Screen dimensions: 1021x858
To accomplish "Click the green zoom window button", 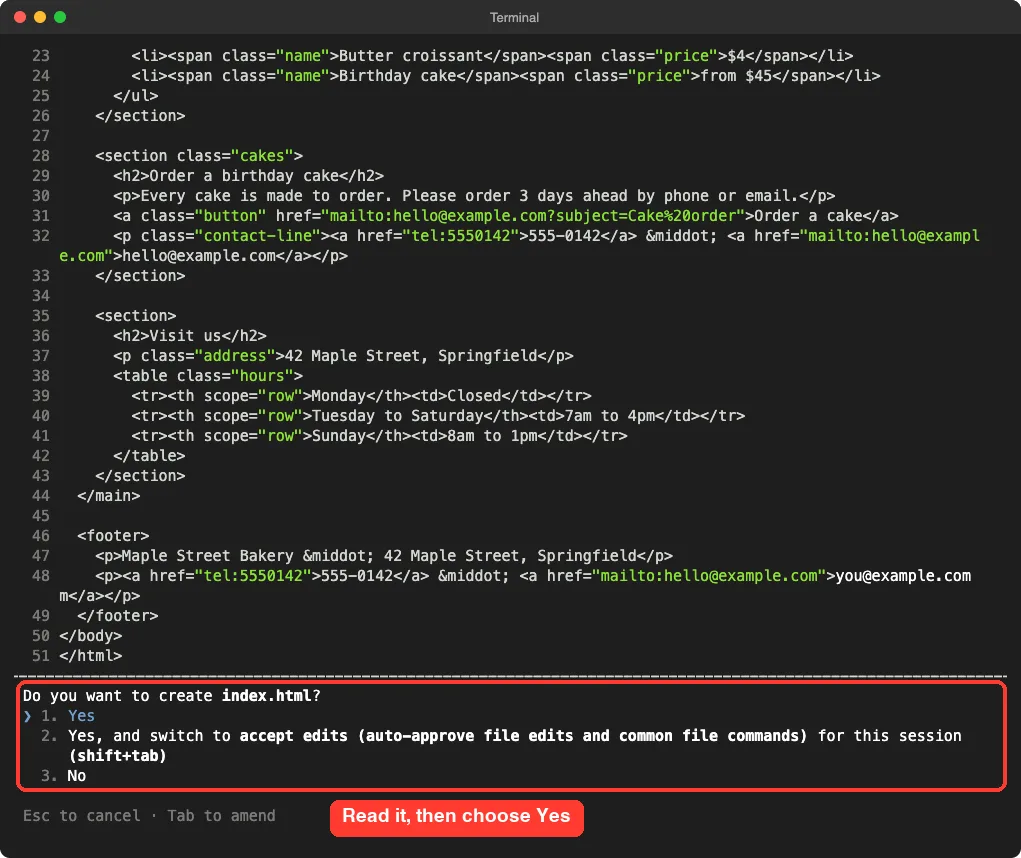I will click(x=60, y=17).
